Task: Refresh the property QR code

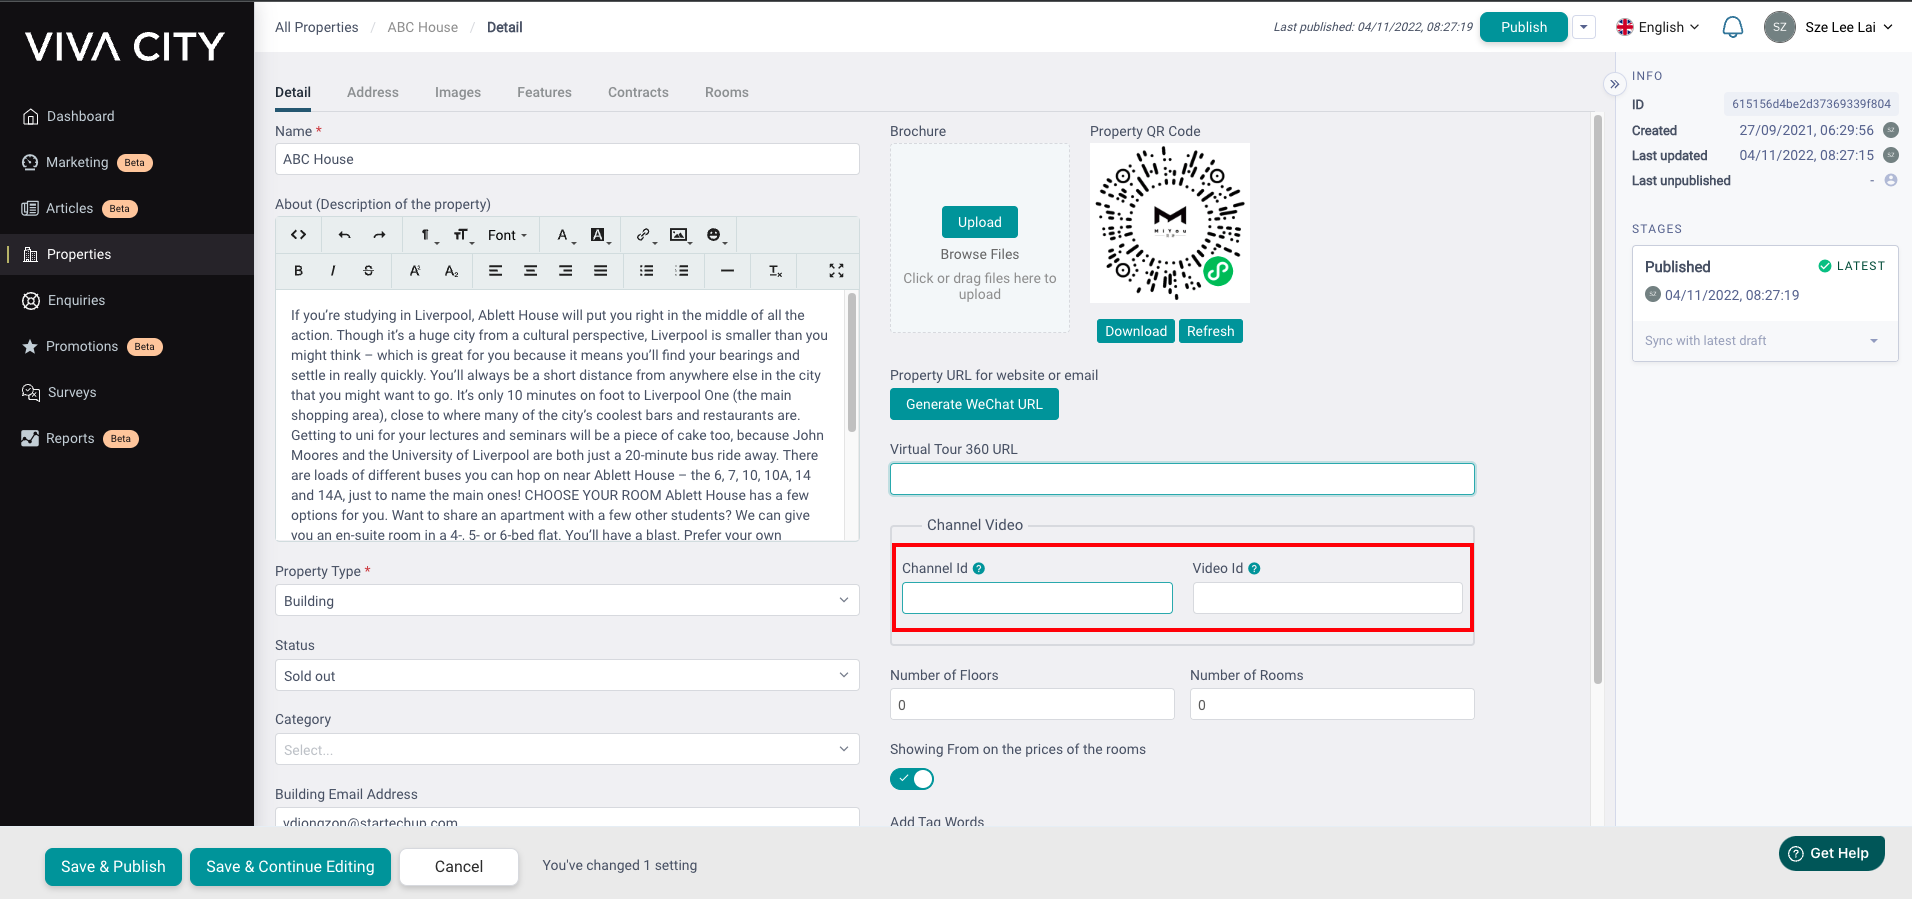Action: coord(1211,331)
